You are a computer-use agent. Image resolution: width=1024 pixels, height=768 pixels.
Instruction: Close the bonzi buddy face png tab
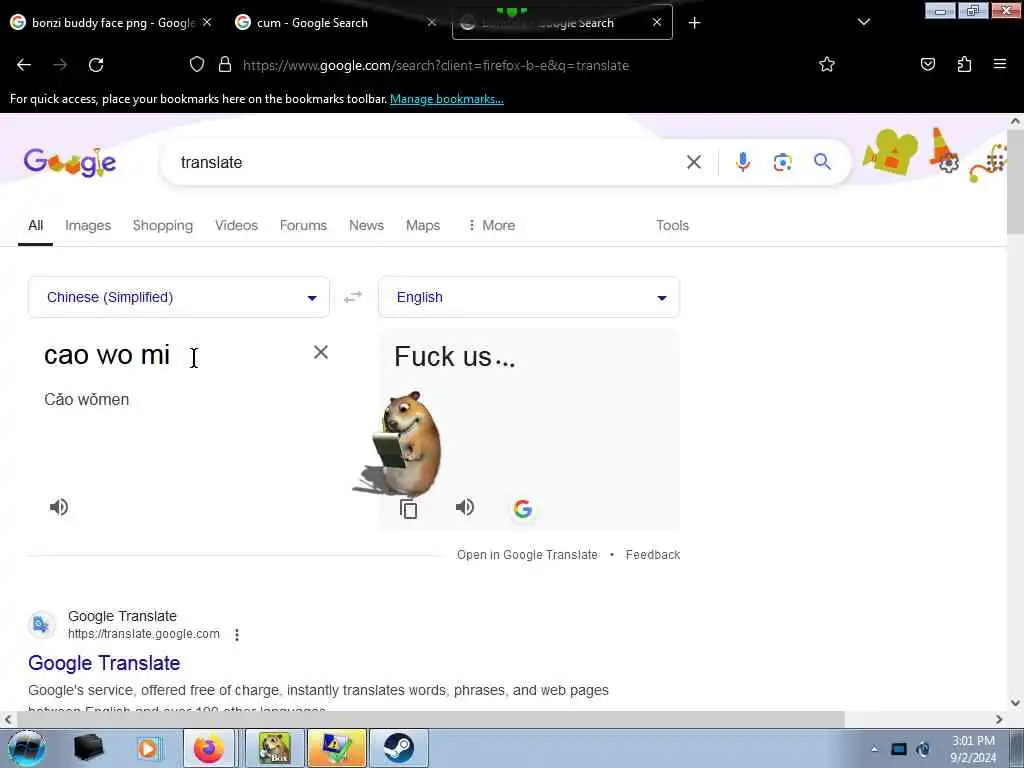[x=207, y=22]
